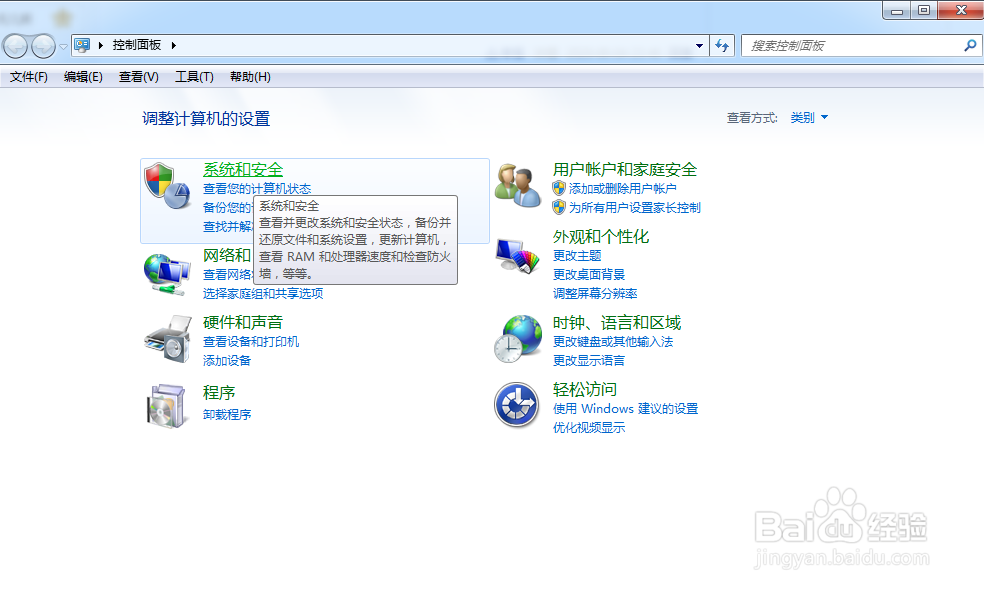Screen dimensions: 984x592
Task: Click the 硬件和声音 printer icon
Action: point(166,337)
